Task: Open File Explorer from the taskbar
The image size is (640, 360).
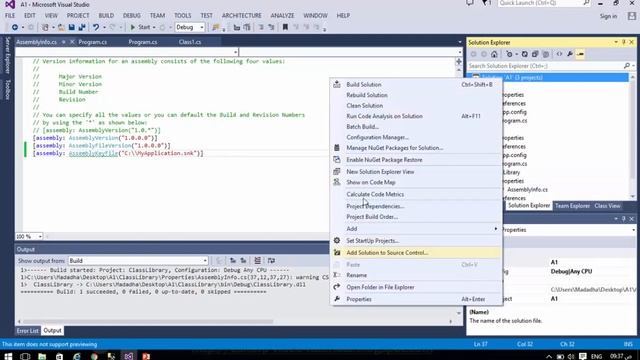Action: click(x=42, y=356)
